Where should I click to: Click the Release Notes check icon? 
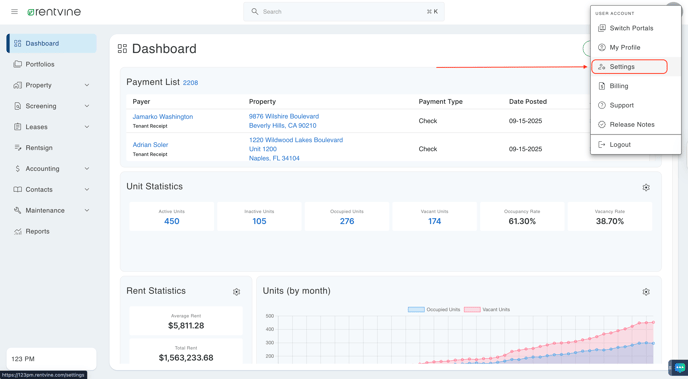[602, 125]
